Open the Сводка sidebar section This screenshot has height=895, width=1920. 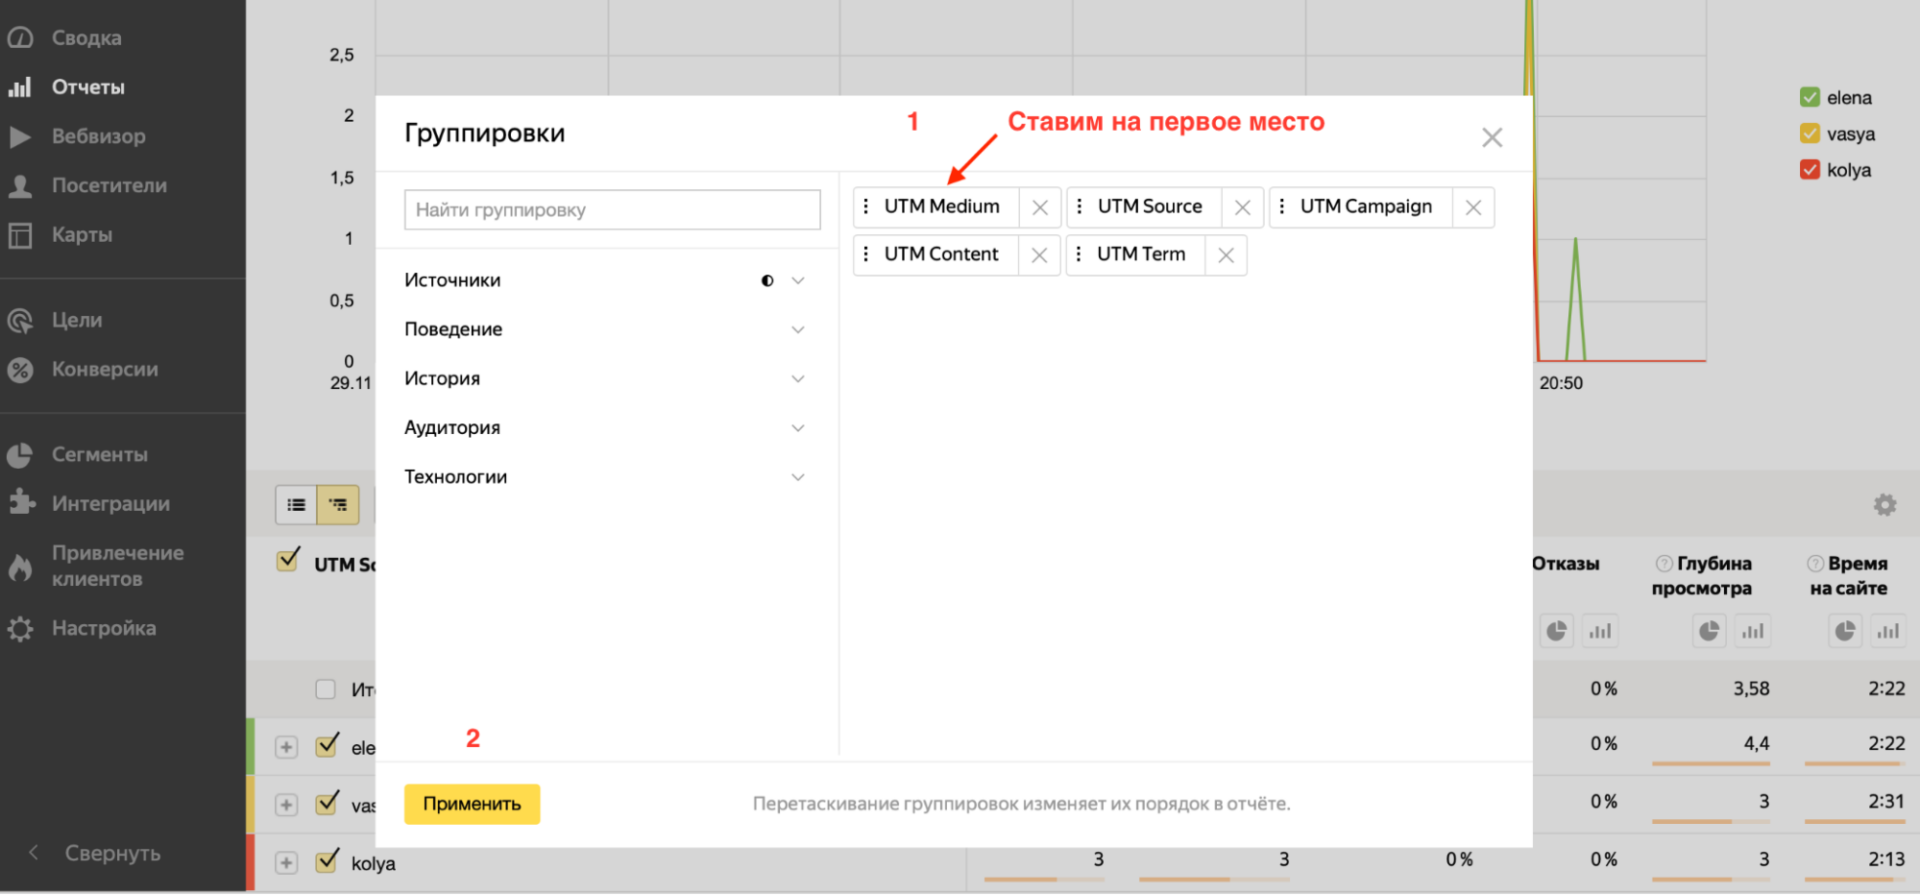[86, 38]
